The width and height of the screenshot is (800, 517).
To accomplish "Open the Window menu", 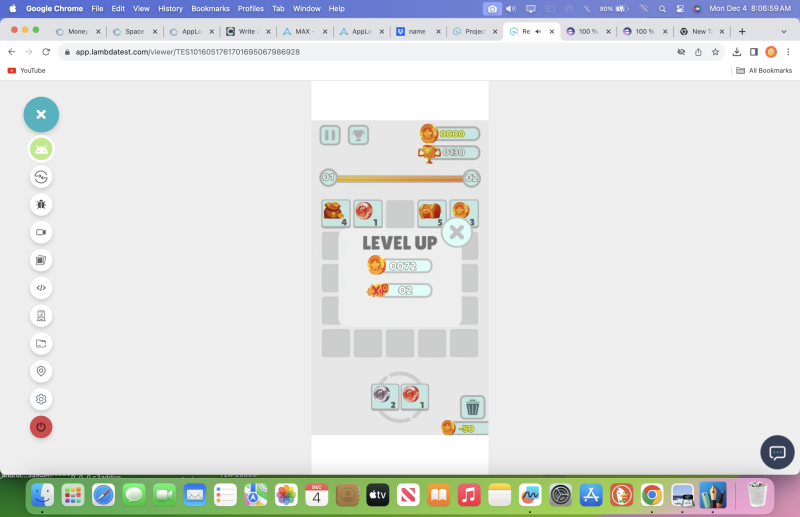I will click(x=307, y=9).
